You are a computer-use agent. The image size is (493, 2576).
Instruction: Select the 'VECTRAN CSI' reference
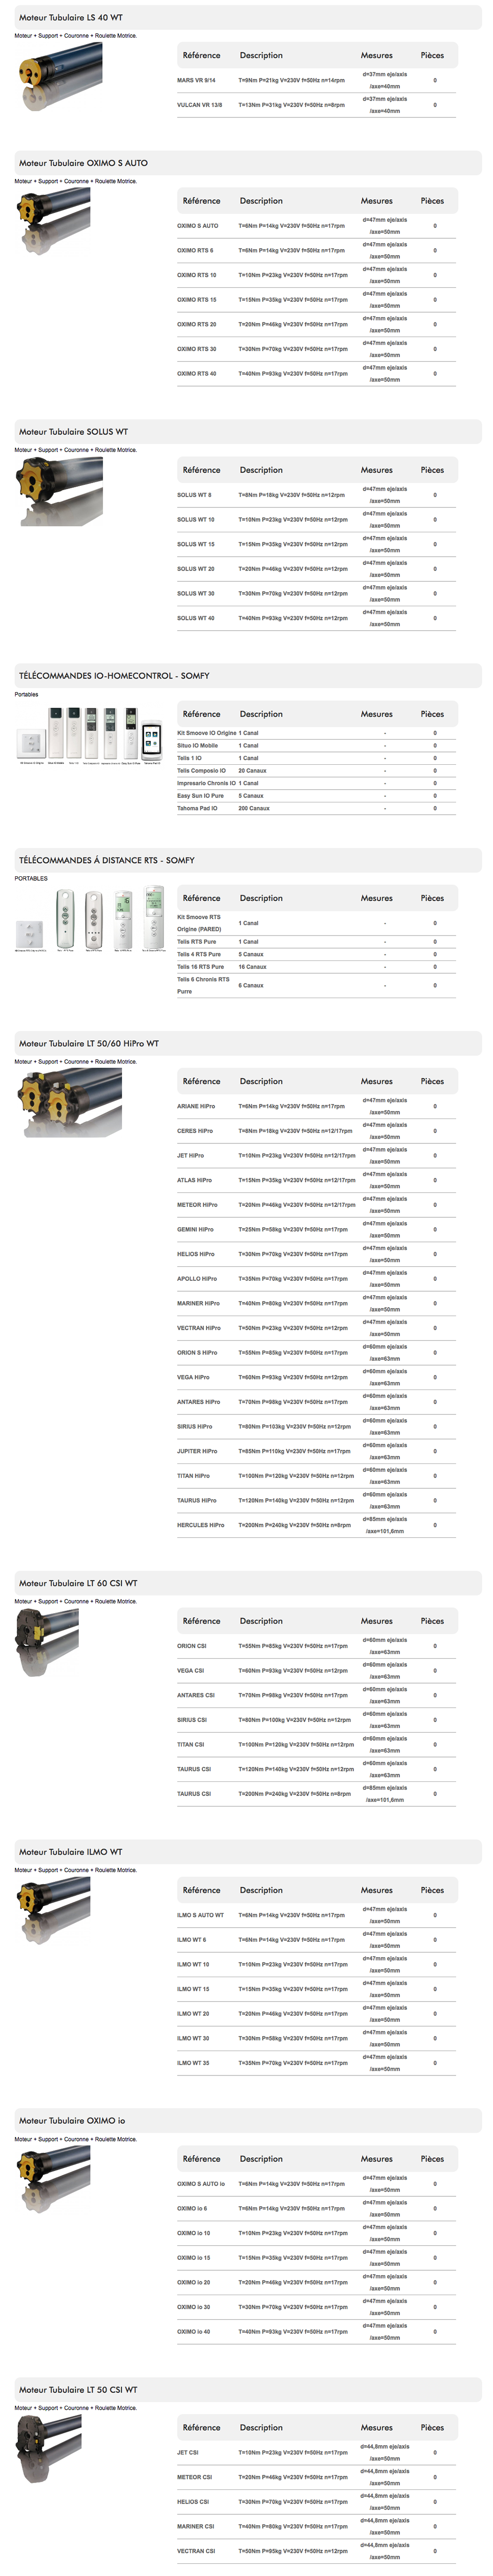tap(196, 2551)
